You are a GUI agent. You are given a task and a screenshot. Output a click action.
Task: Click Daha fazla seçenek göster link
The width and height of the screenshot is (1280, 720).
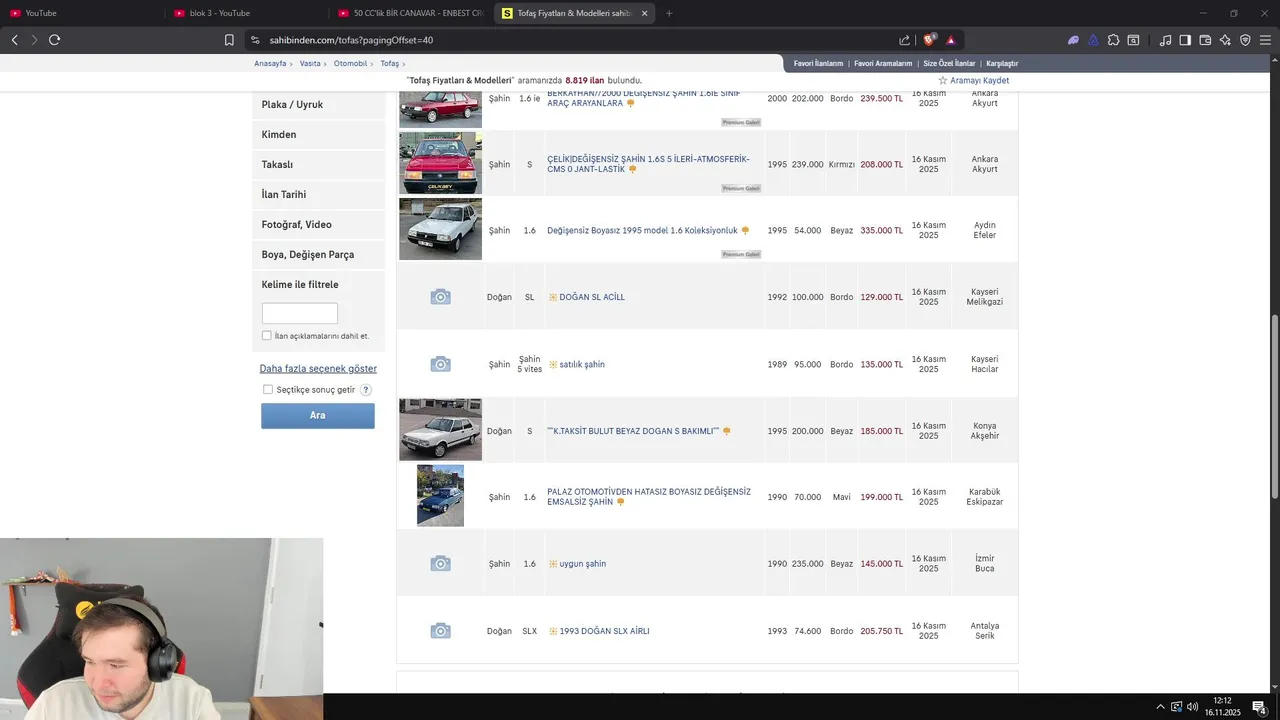coord(318,369)
